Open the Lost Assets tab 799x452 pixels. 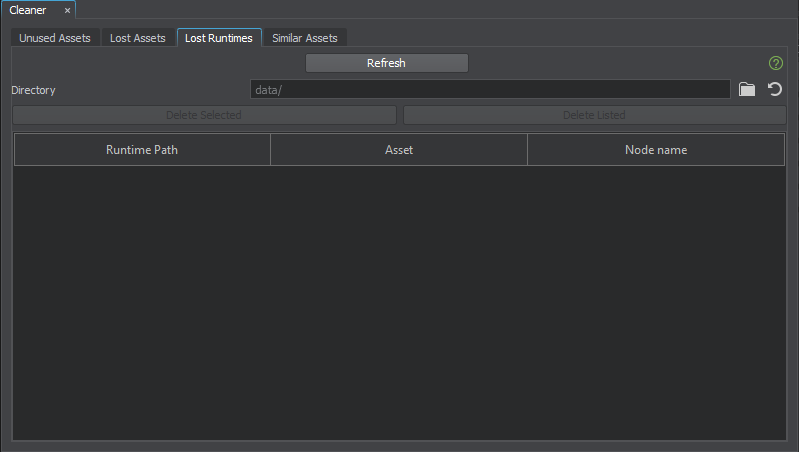tap(137, 38)
